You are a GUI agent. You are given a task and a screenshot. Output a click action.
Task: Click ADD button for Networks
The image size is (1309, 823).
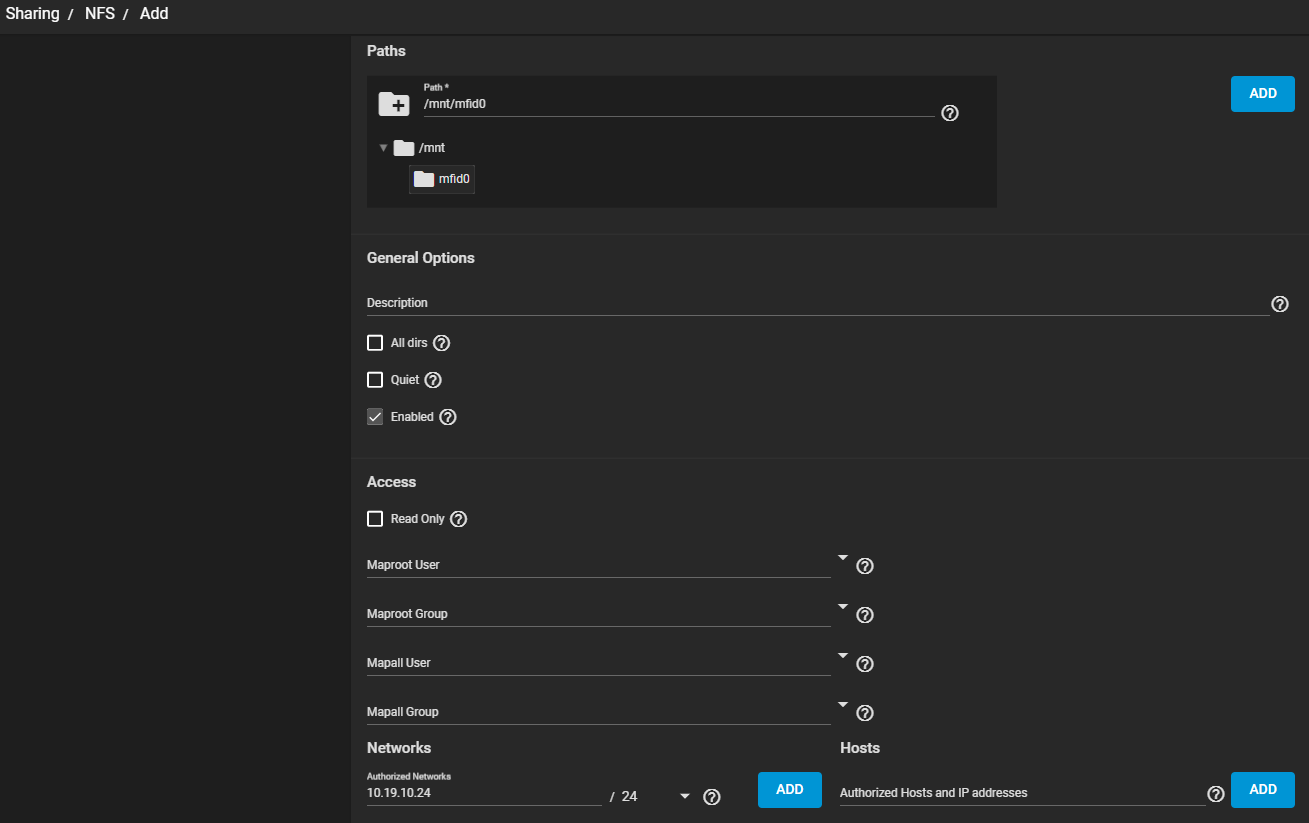790,789
